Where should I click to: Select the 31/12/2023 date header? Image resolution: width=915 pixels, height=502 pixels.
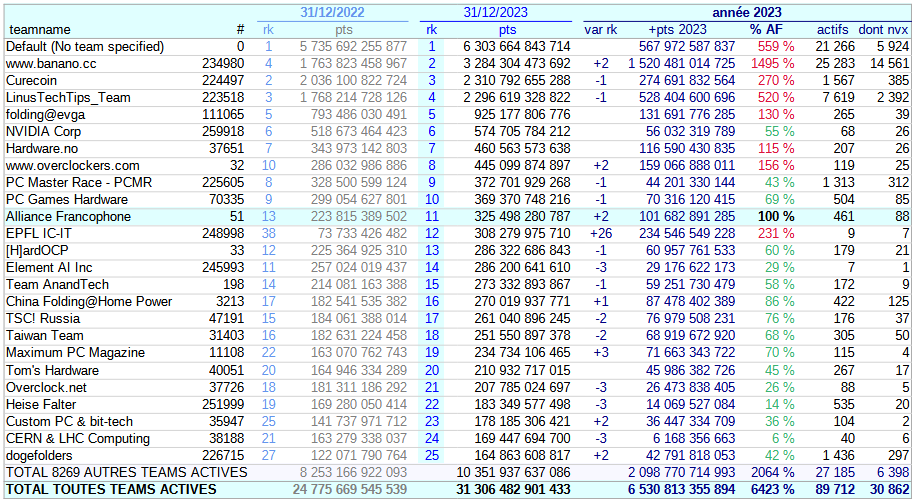pyautogui.click(x=495, y=12)
